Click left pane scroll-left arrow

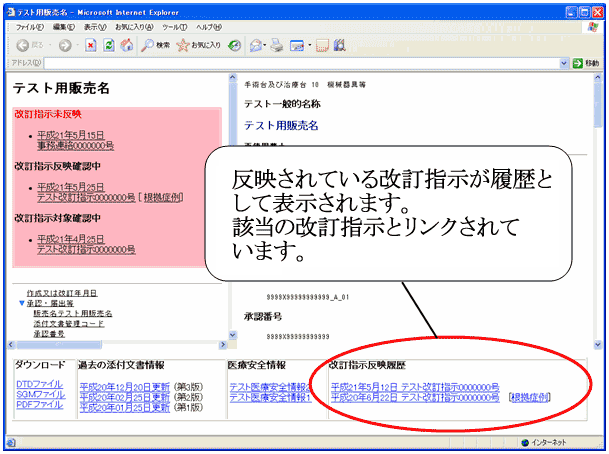(x=11, y=344)
